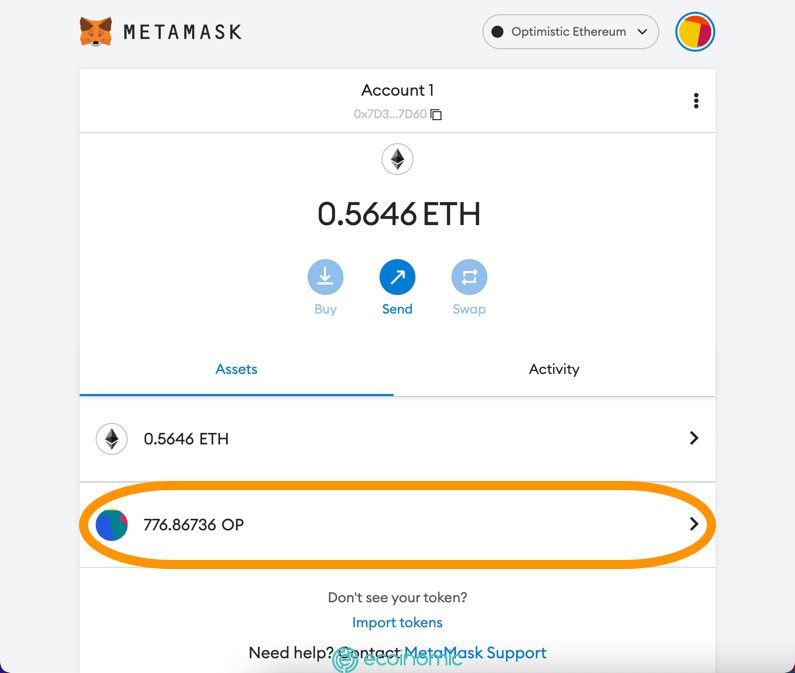Open the three-dot account options menu

click(696, 101)
